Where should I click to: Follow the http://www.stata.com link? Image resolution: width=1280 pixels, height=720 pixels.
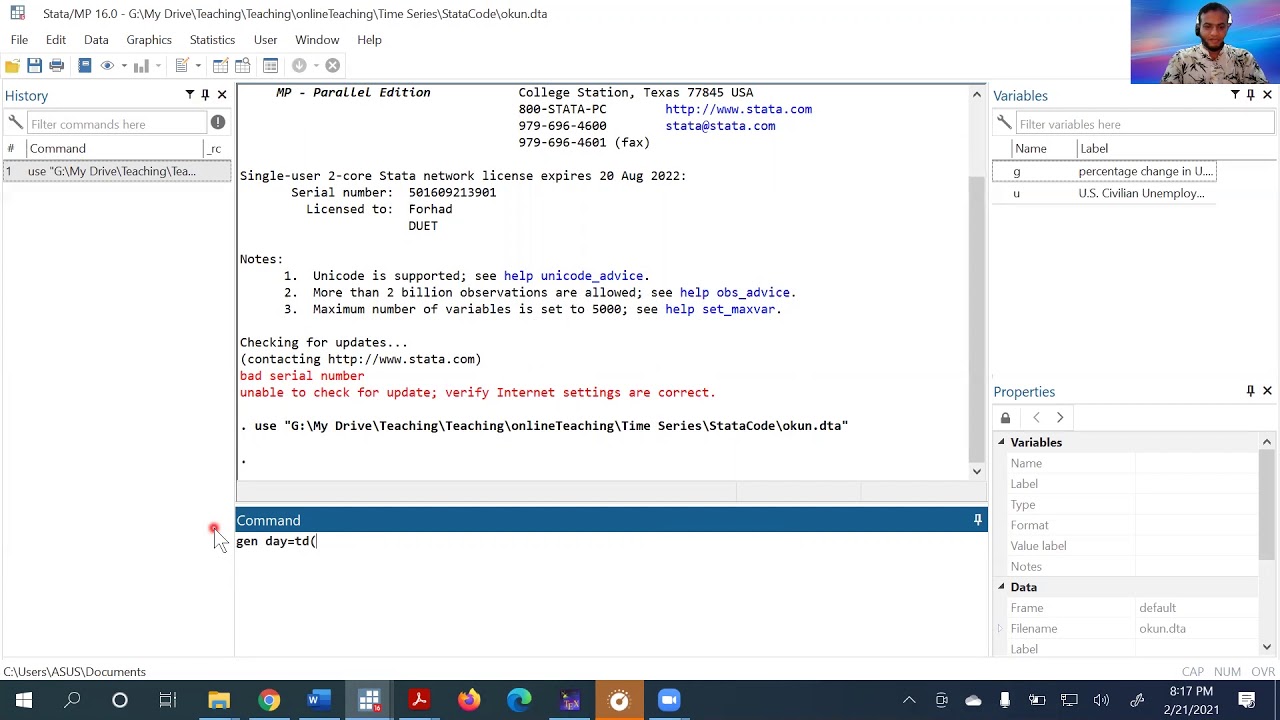click(738, 109)
